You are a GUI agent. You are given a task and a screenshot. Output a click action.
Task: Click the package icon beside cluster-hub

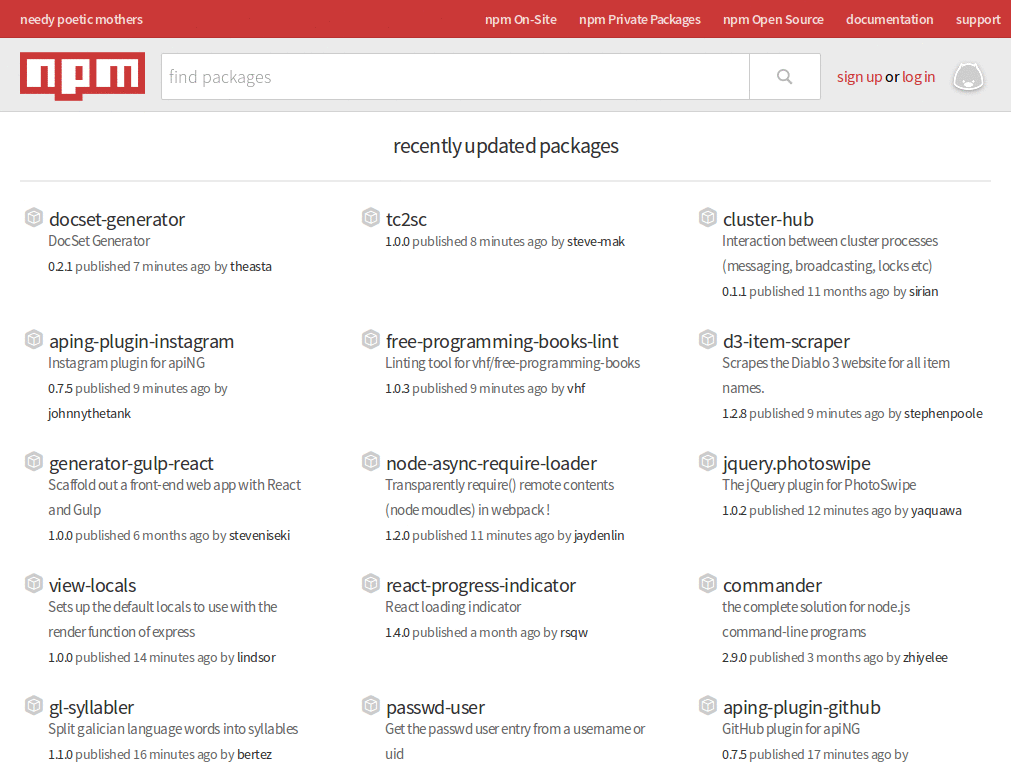708,217
